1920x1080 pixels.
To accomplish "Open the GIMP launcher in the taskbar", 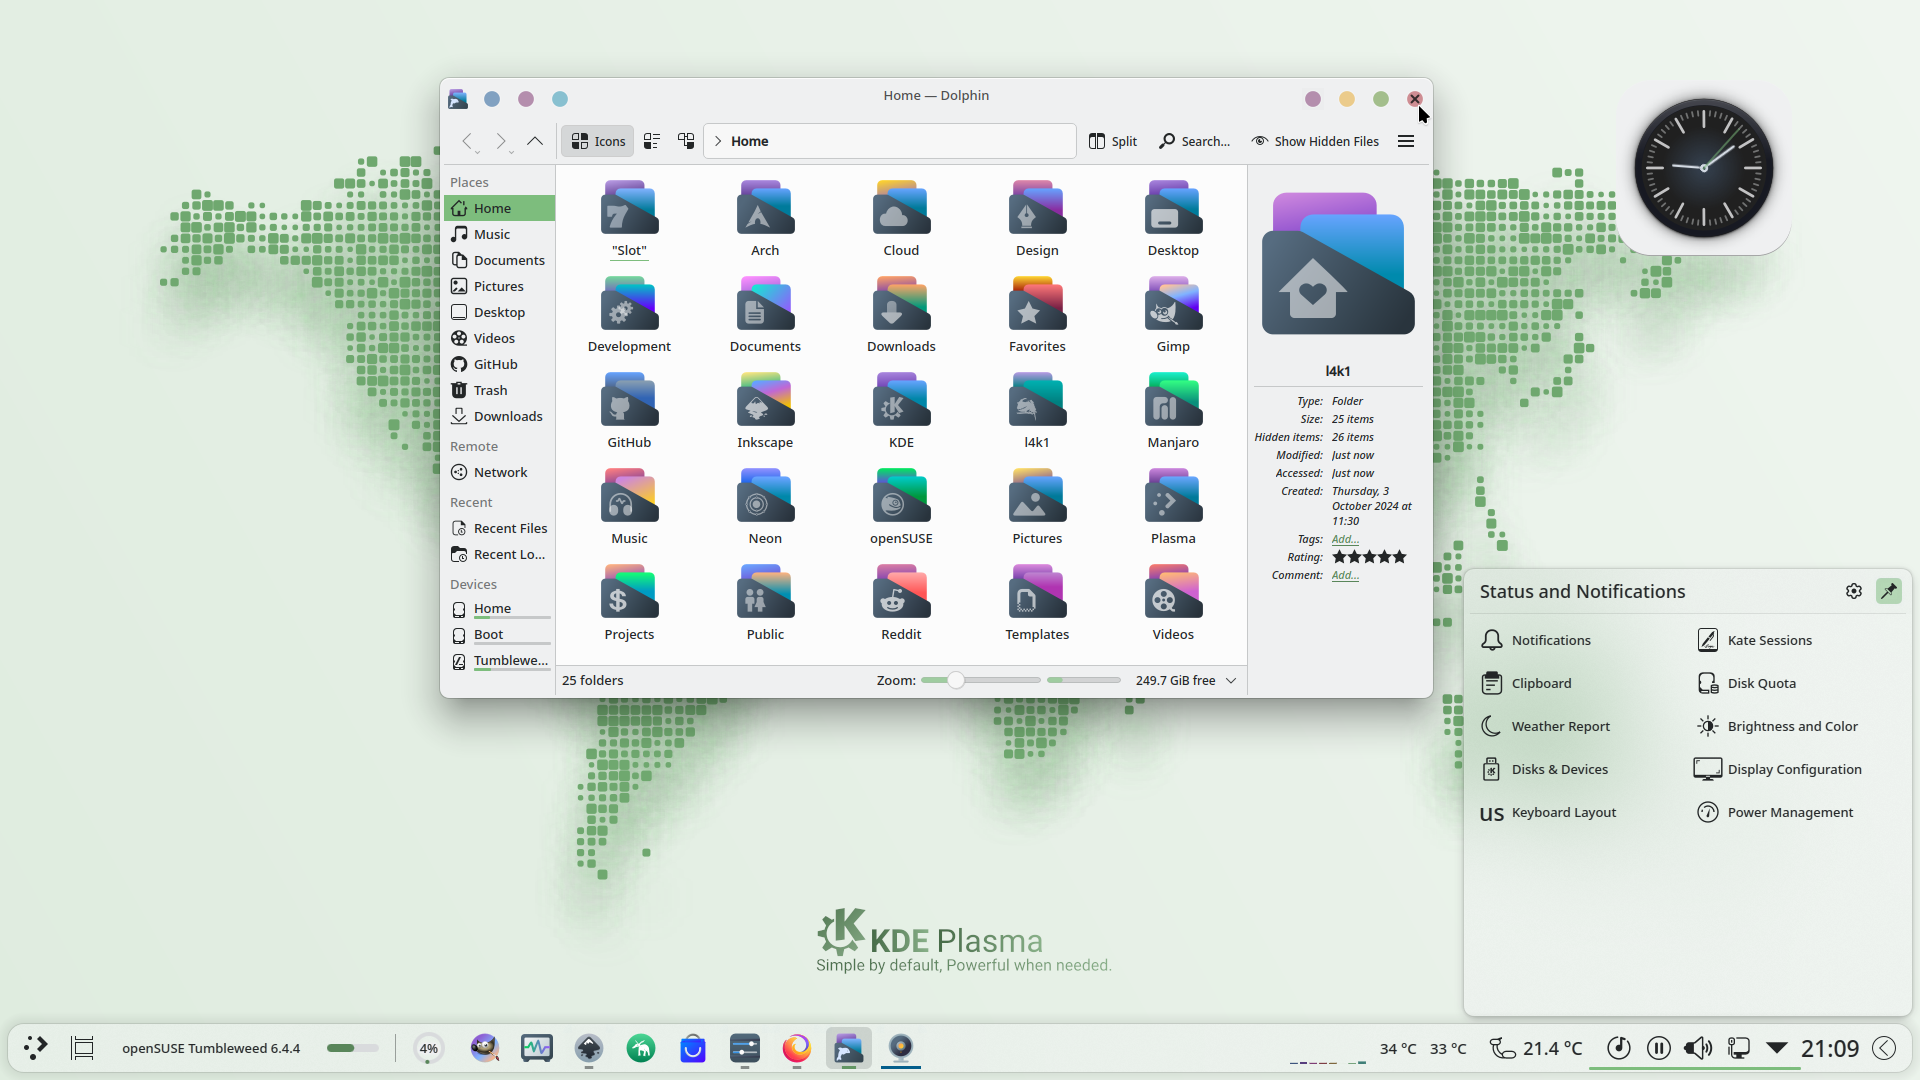I will click(485, 1047).
